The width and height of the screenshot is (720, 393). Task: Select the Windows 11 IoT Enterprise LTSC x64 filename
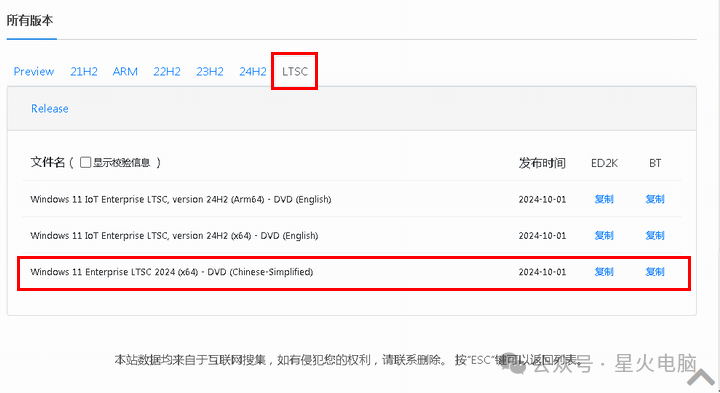coord(174,236)
